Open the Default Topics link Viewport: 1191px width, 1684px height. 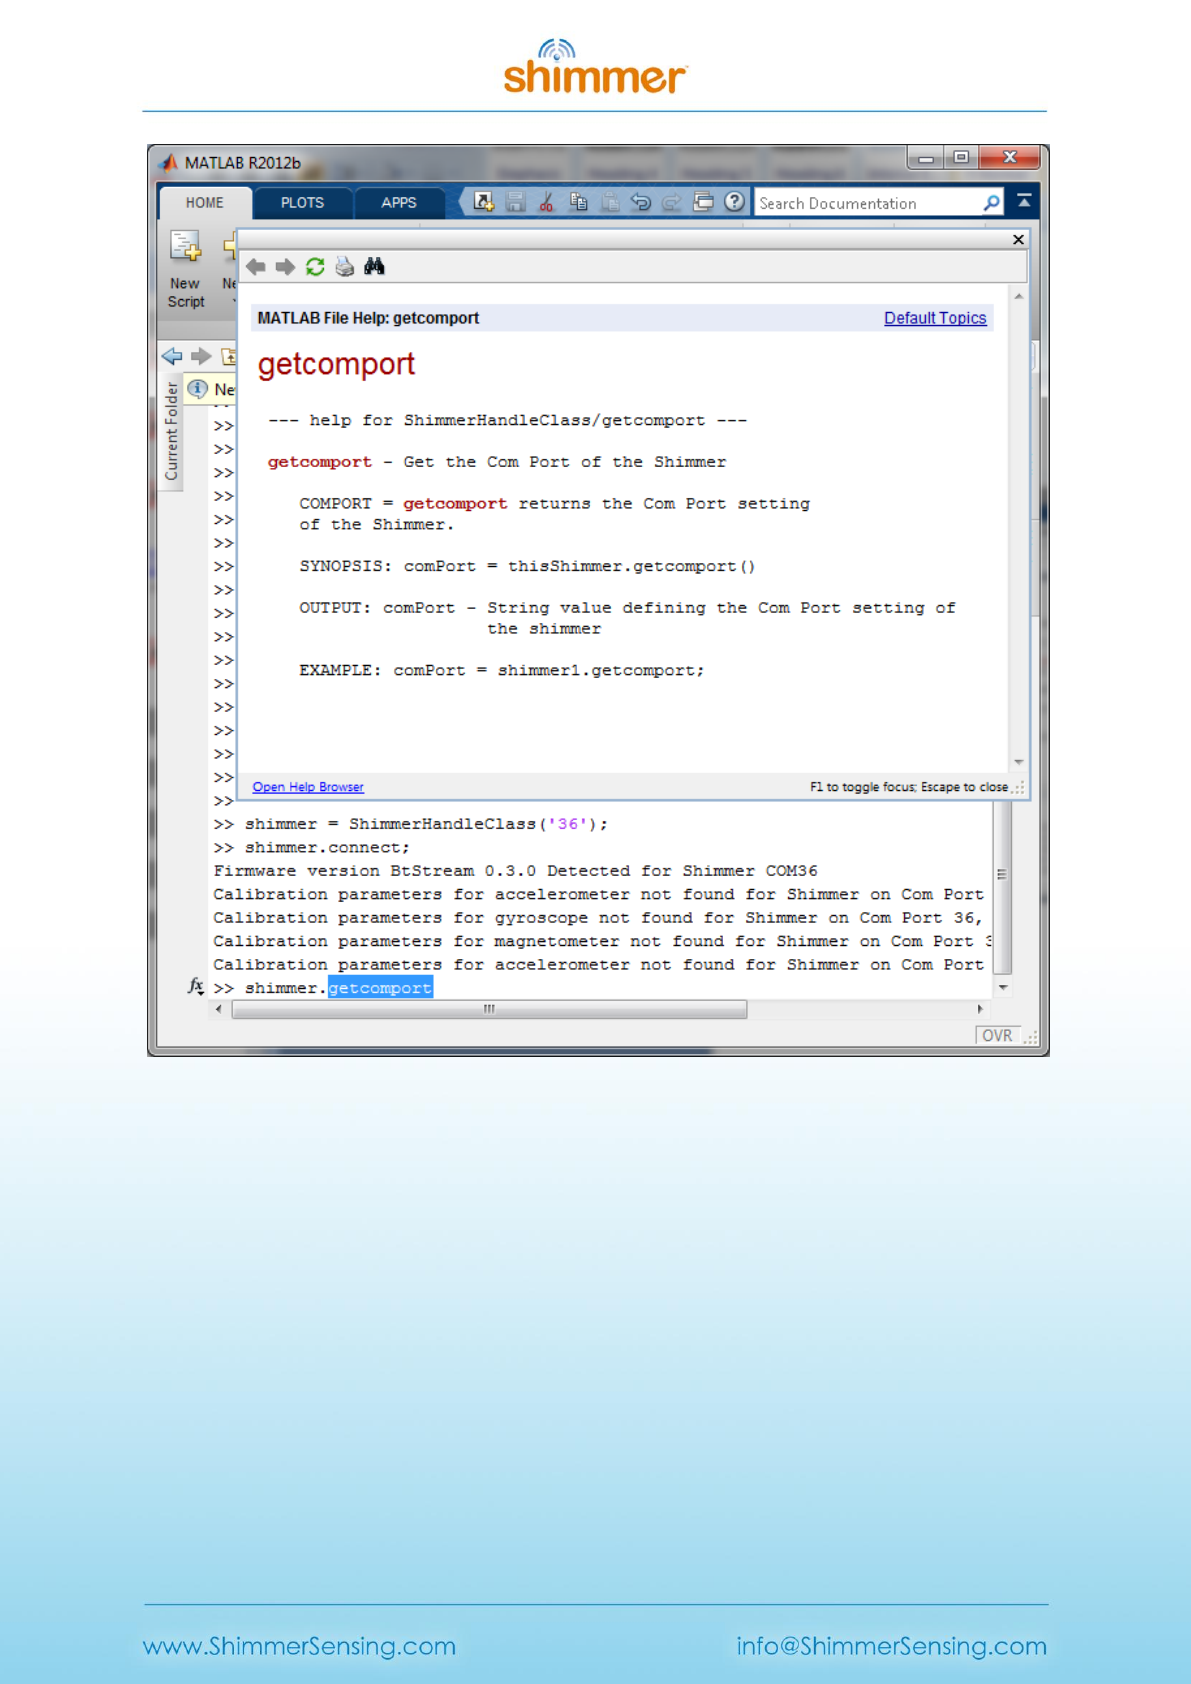coord(935,318)
